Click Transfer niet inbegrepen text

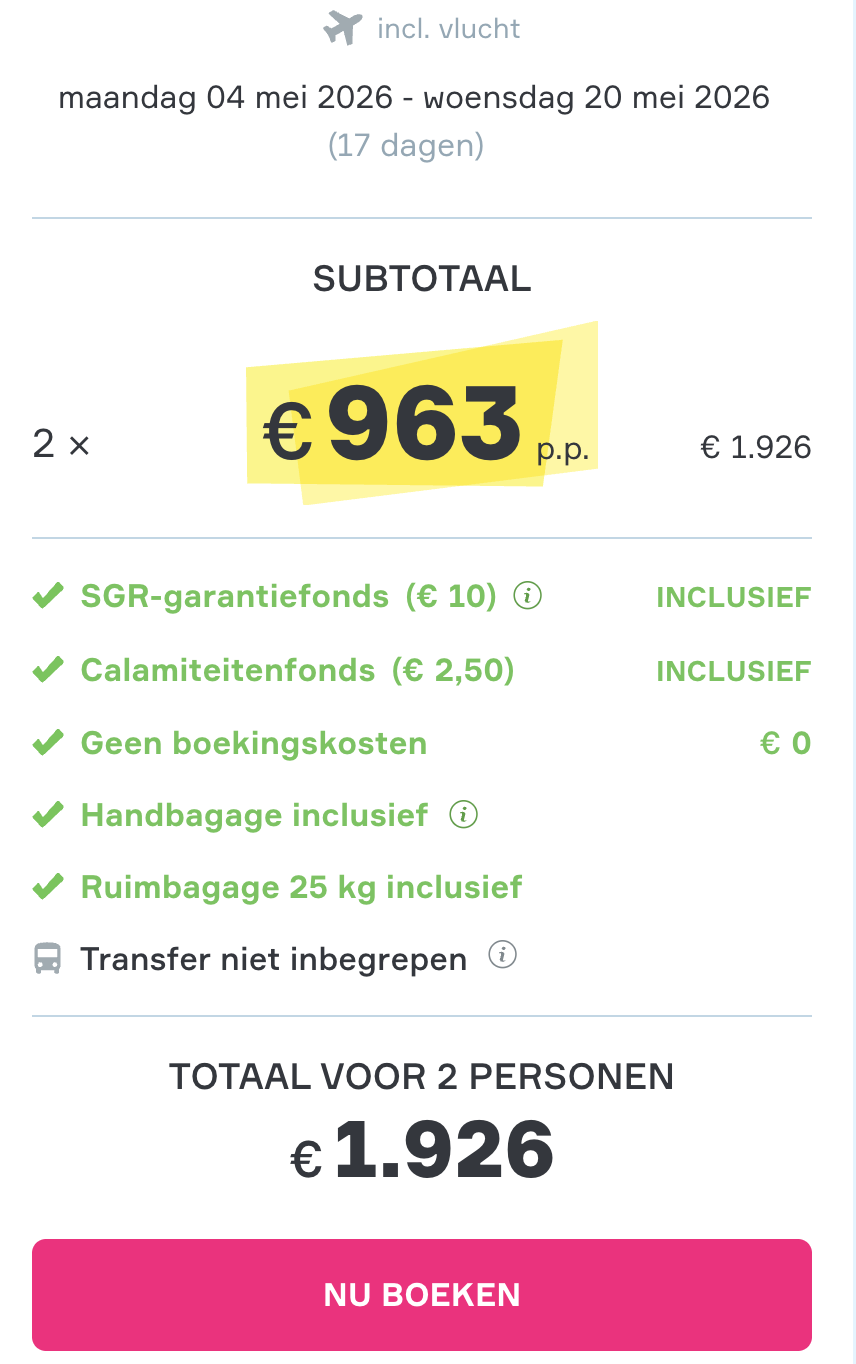273,959
